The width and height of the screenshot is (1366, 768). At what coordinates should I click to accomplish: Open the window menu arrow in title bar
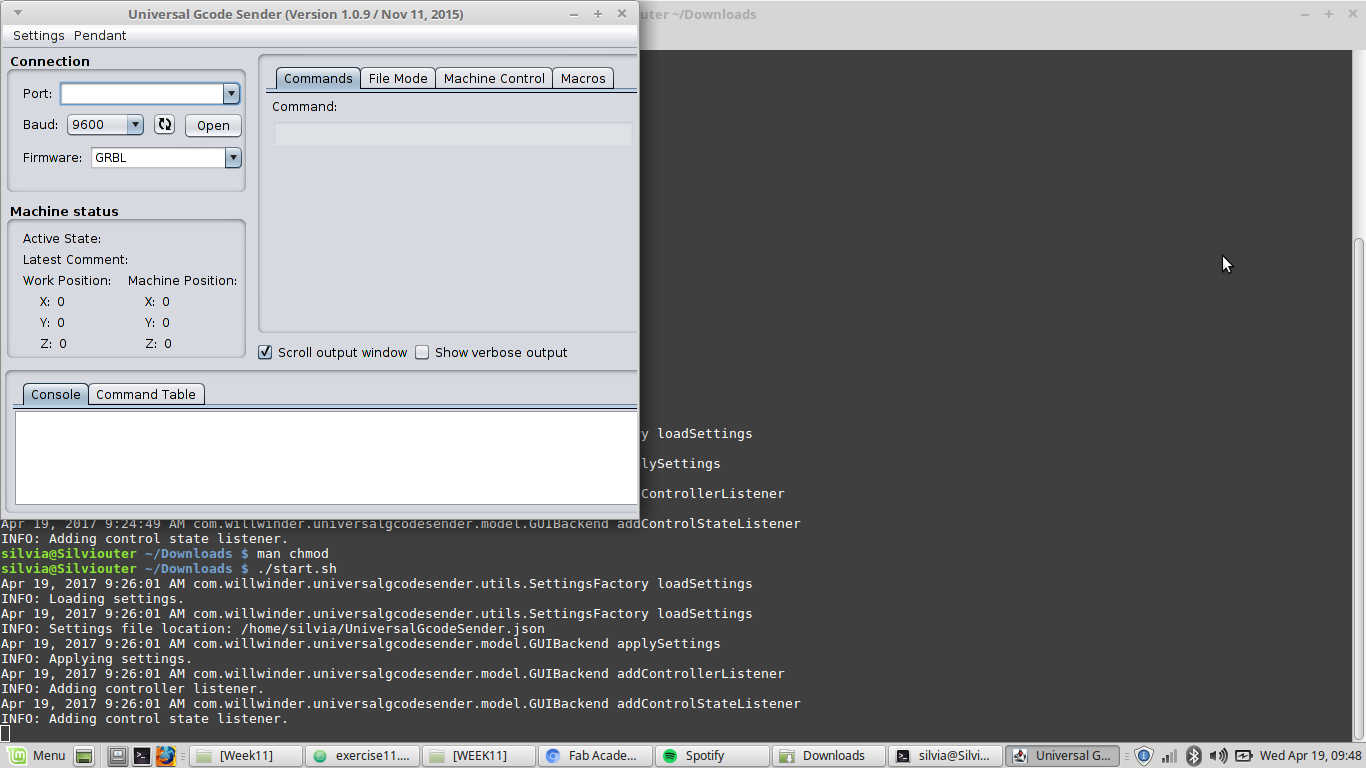point(17,13)
